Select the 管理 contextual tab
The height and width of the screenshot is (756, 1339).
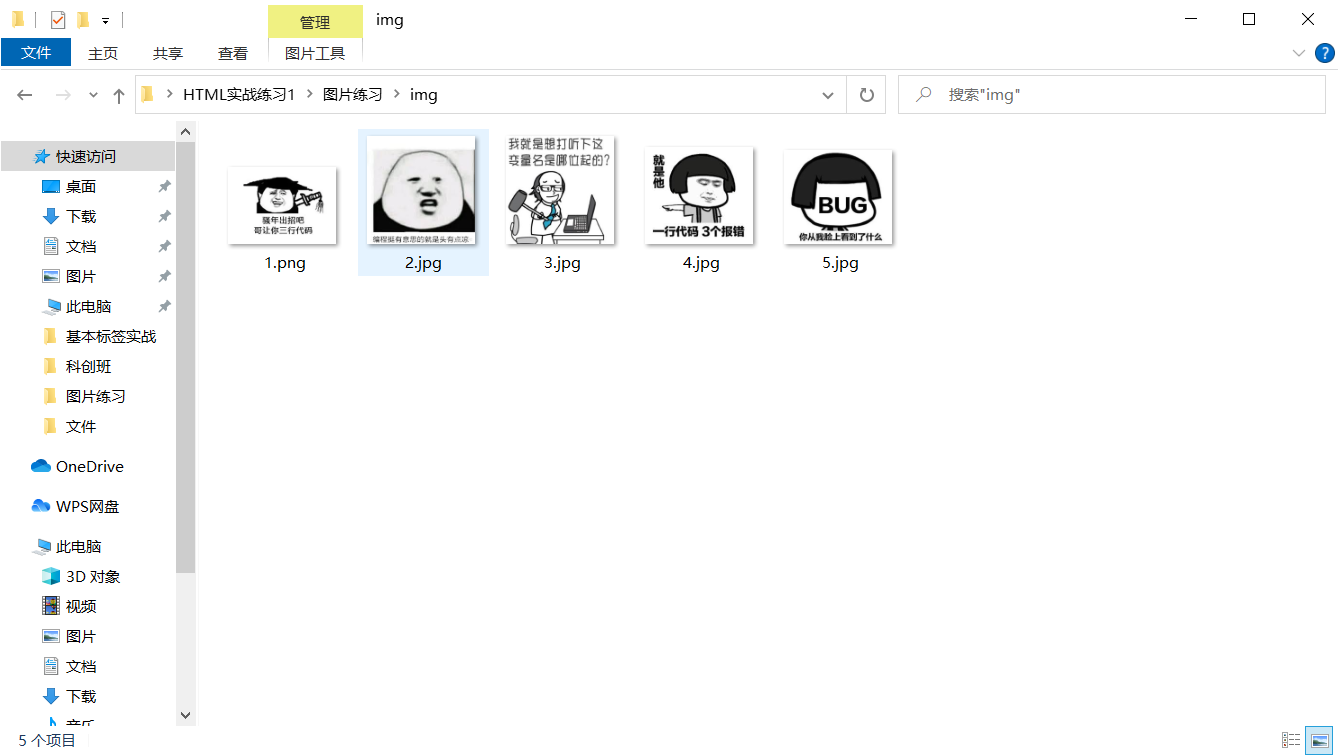(x=315, y=21)
